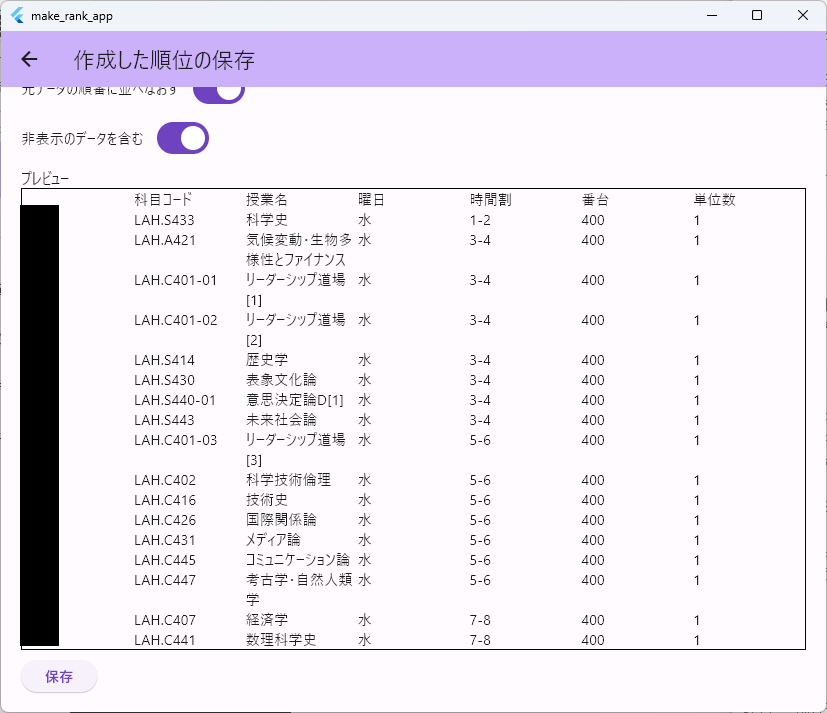Toggle the partially hidden switch at top
The width and height of the screenshot is (827, 713).
tap(218, 93)
